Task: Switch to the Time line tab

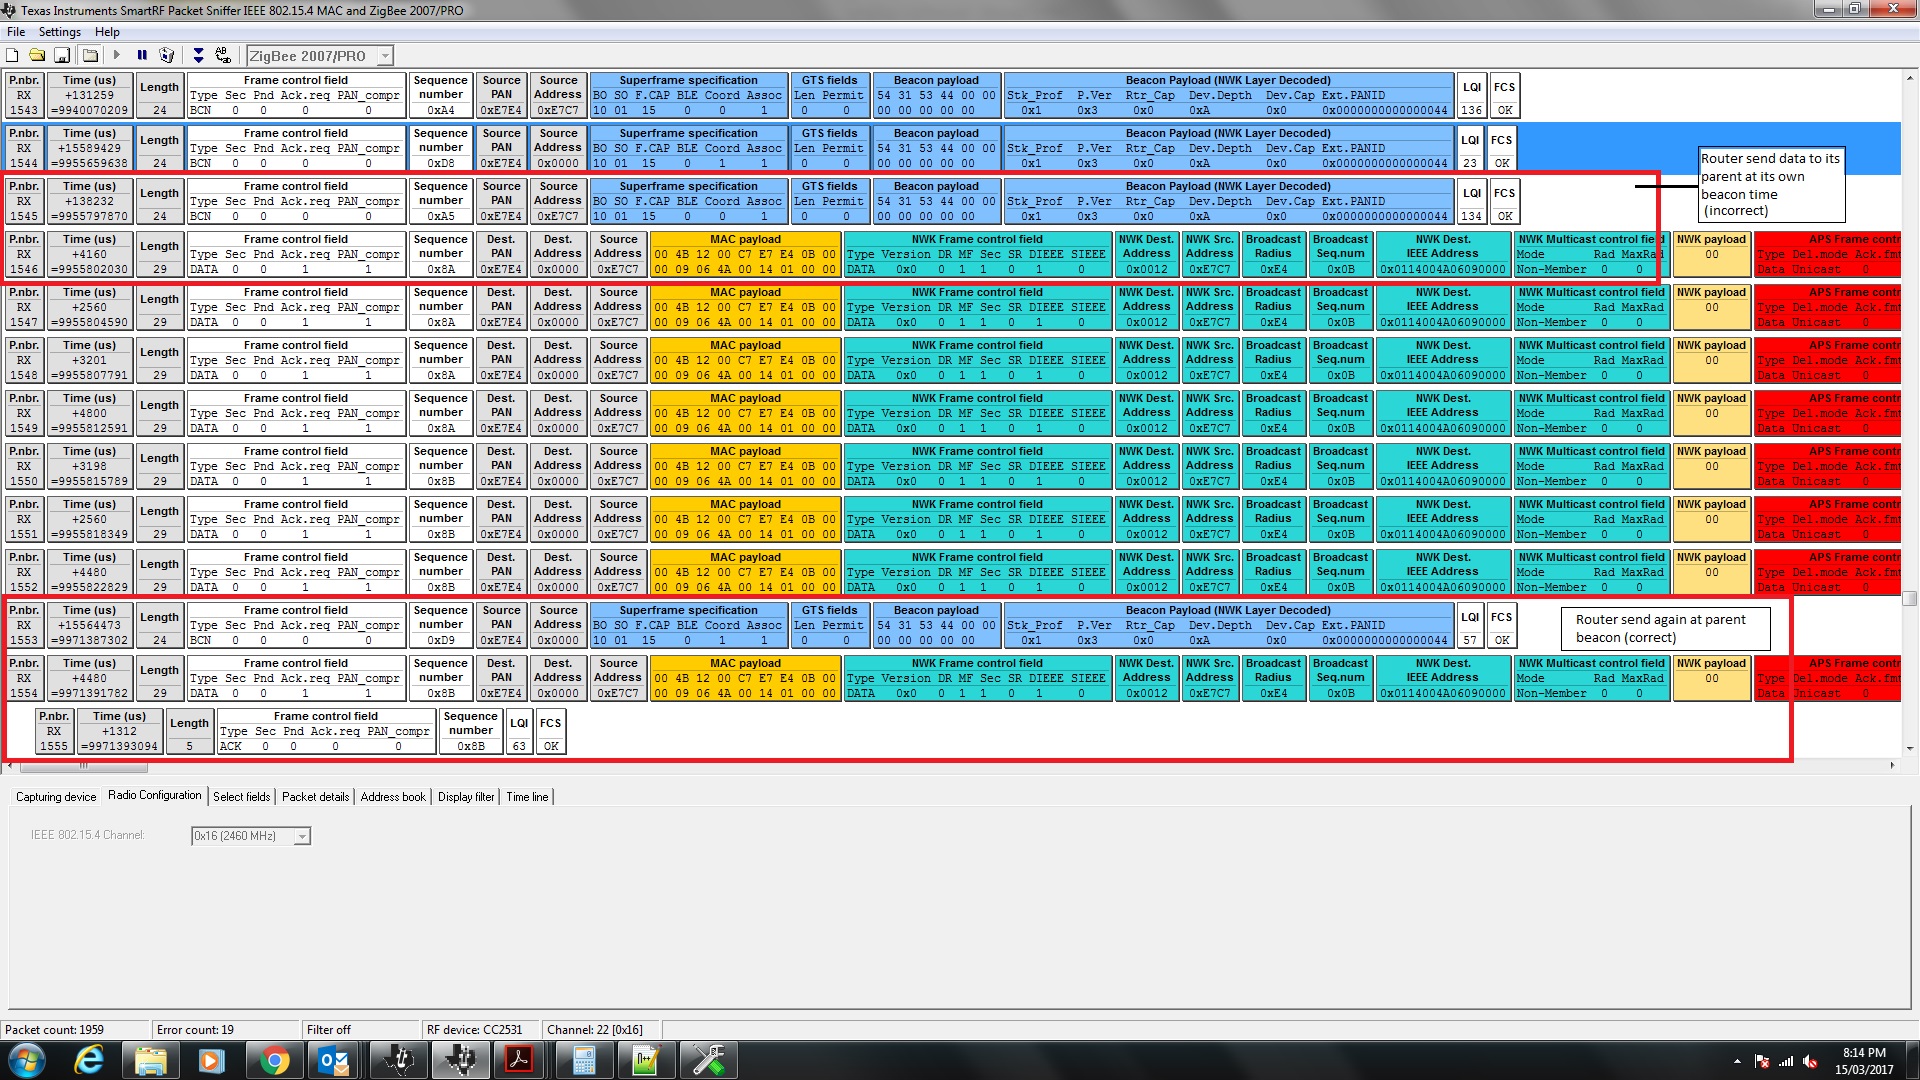Action: point(527,797)
